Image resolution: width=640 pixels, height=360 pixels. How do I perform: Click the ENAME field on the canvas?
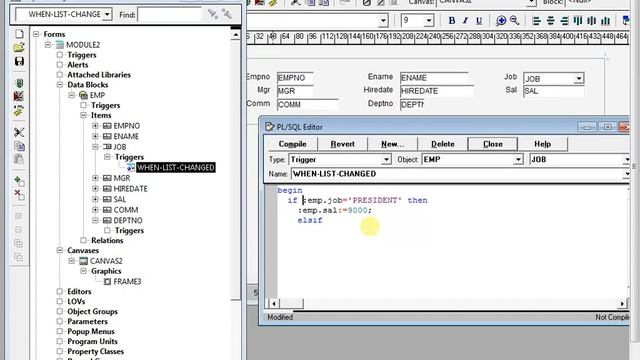click(434, 78)
